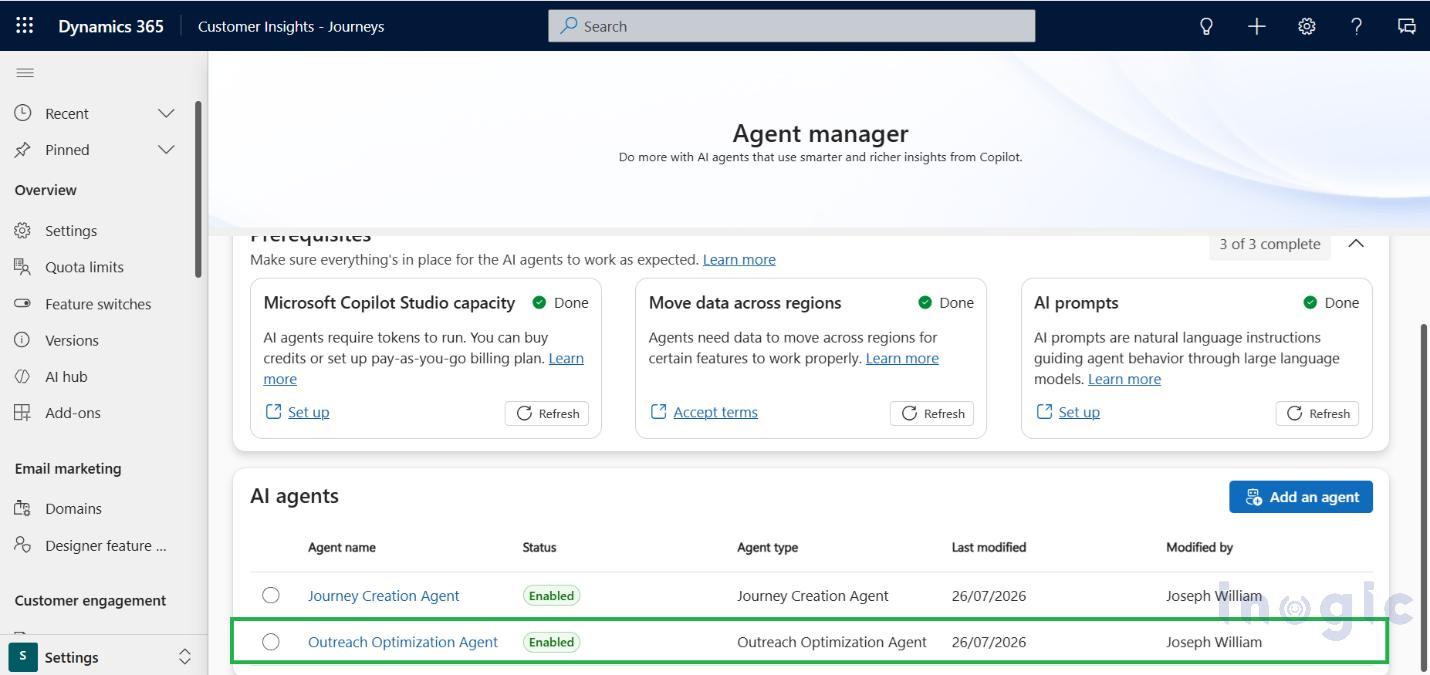Open the settings gear in the top bar
Viewport: 1430px width, 675px height.
point(1307,27)
